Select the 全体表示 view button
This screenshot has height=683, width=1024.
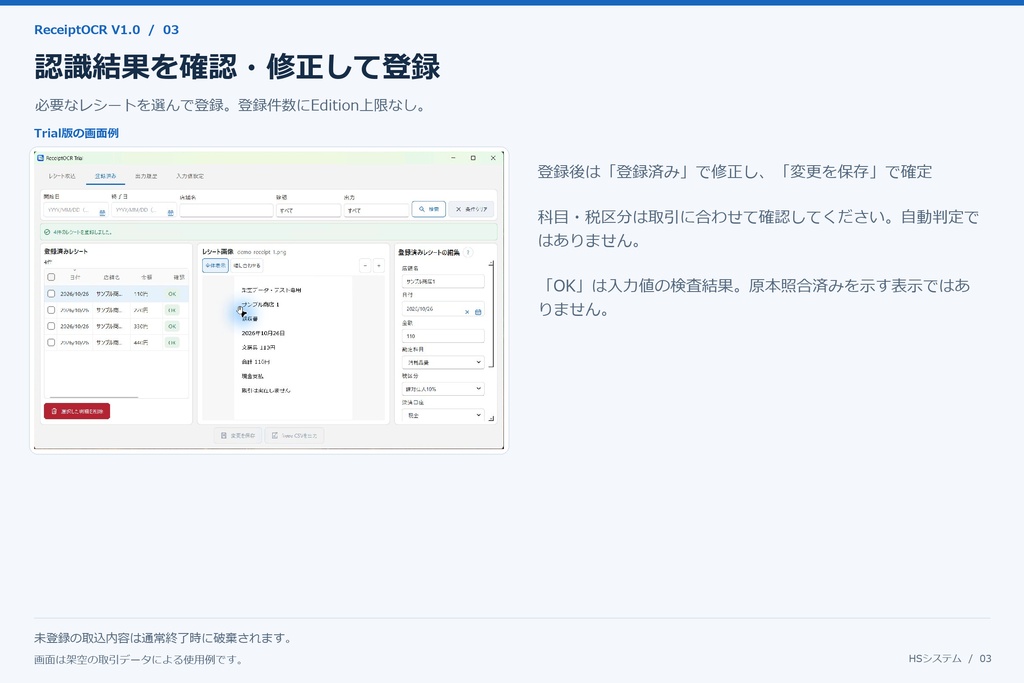216,265
